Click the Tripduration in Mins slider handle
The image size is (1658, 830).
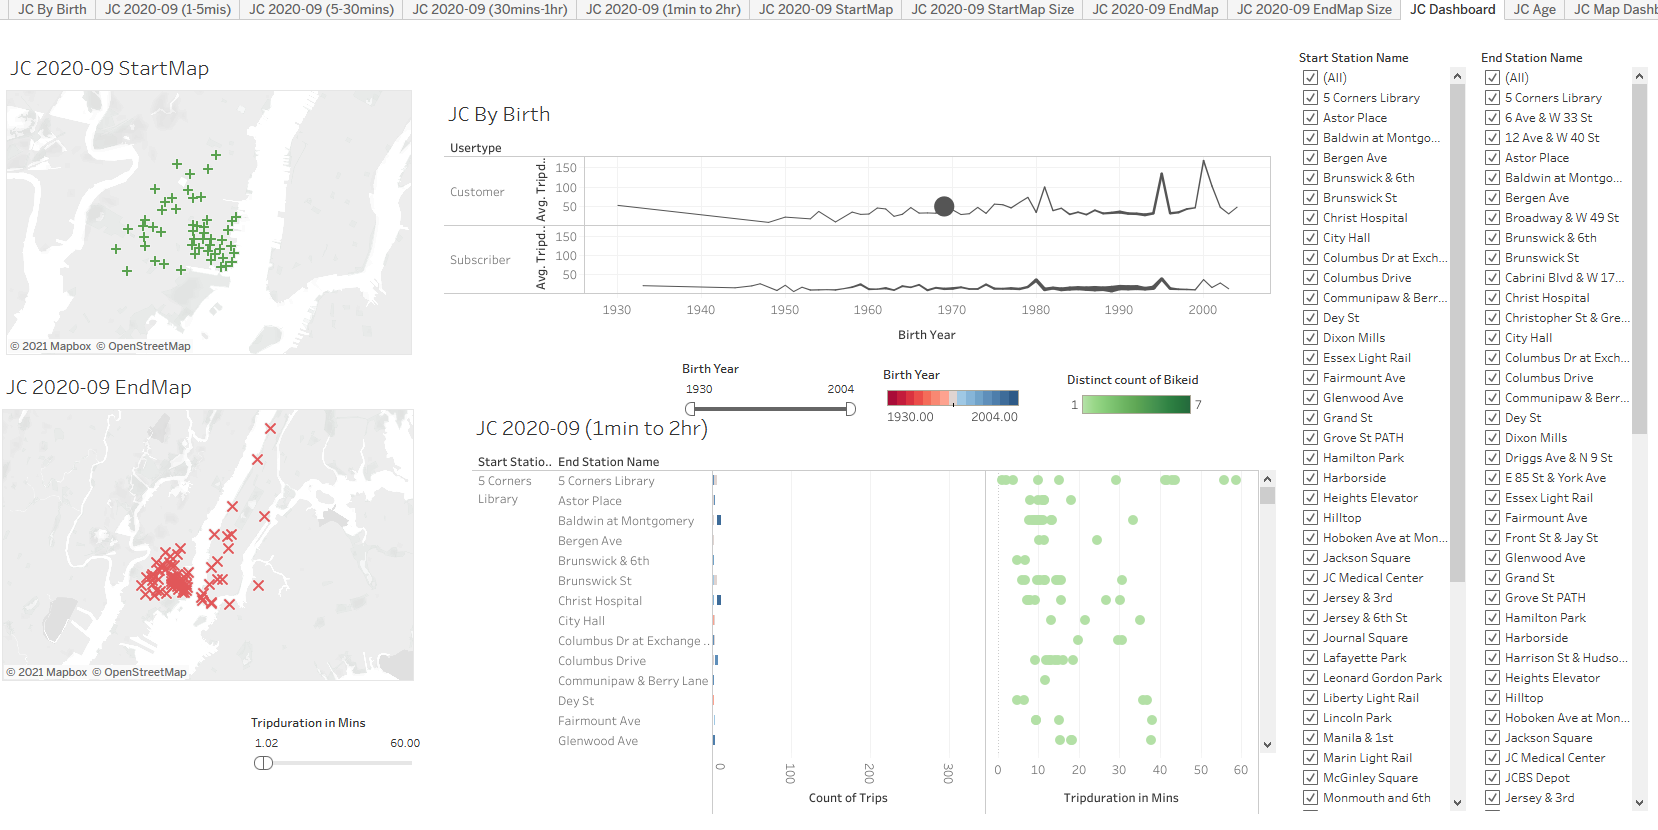(x=263, y=763)
